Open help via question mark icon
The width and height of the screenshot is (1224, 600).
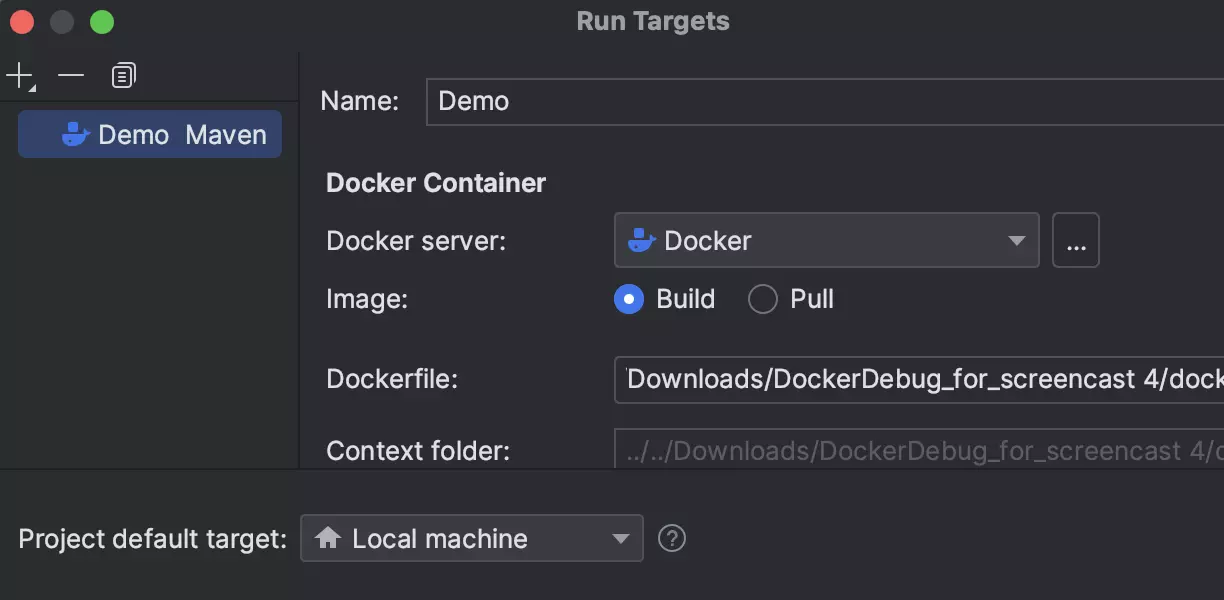(x=672, y=539)
